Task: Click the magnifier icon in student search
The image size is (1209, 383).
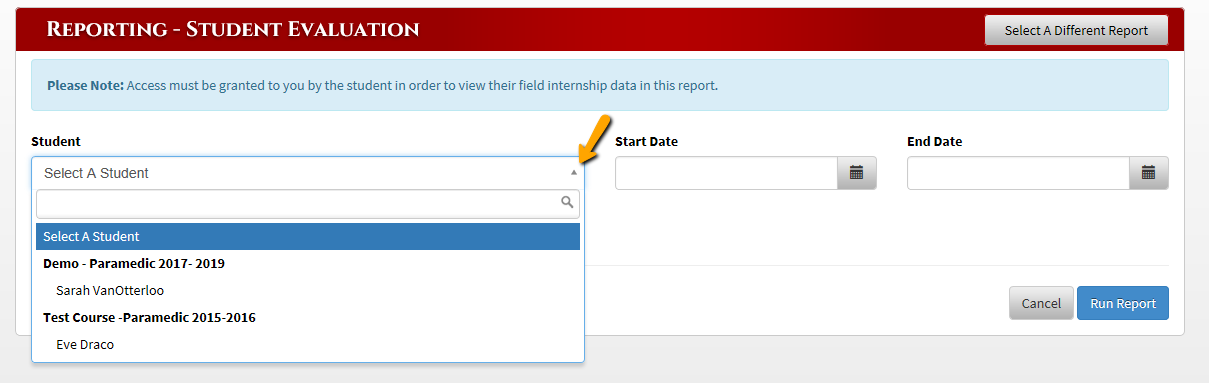Action: (567, 203)
